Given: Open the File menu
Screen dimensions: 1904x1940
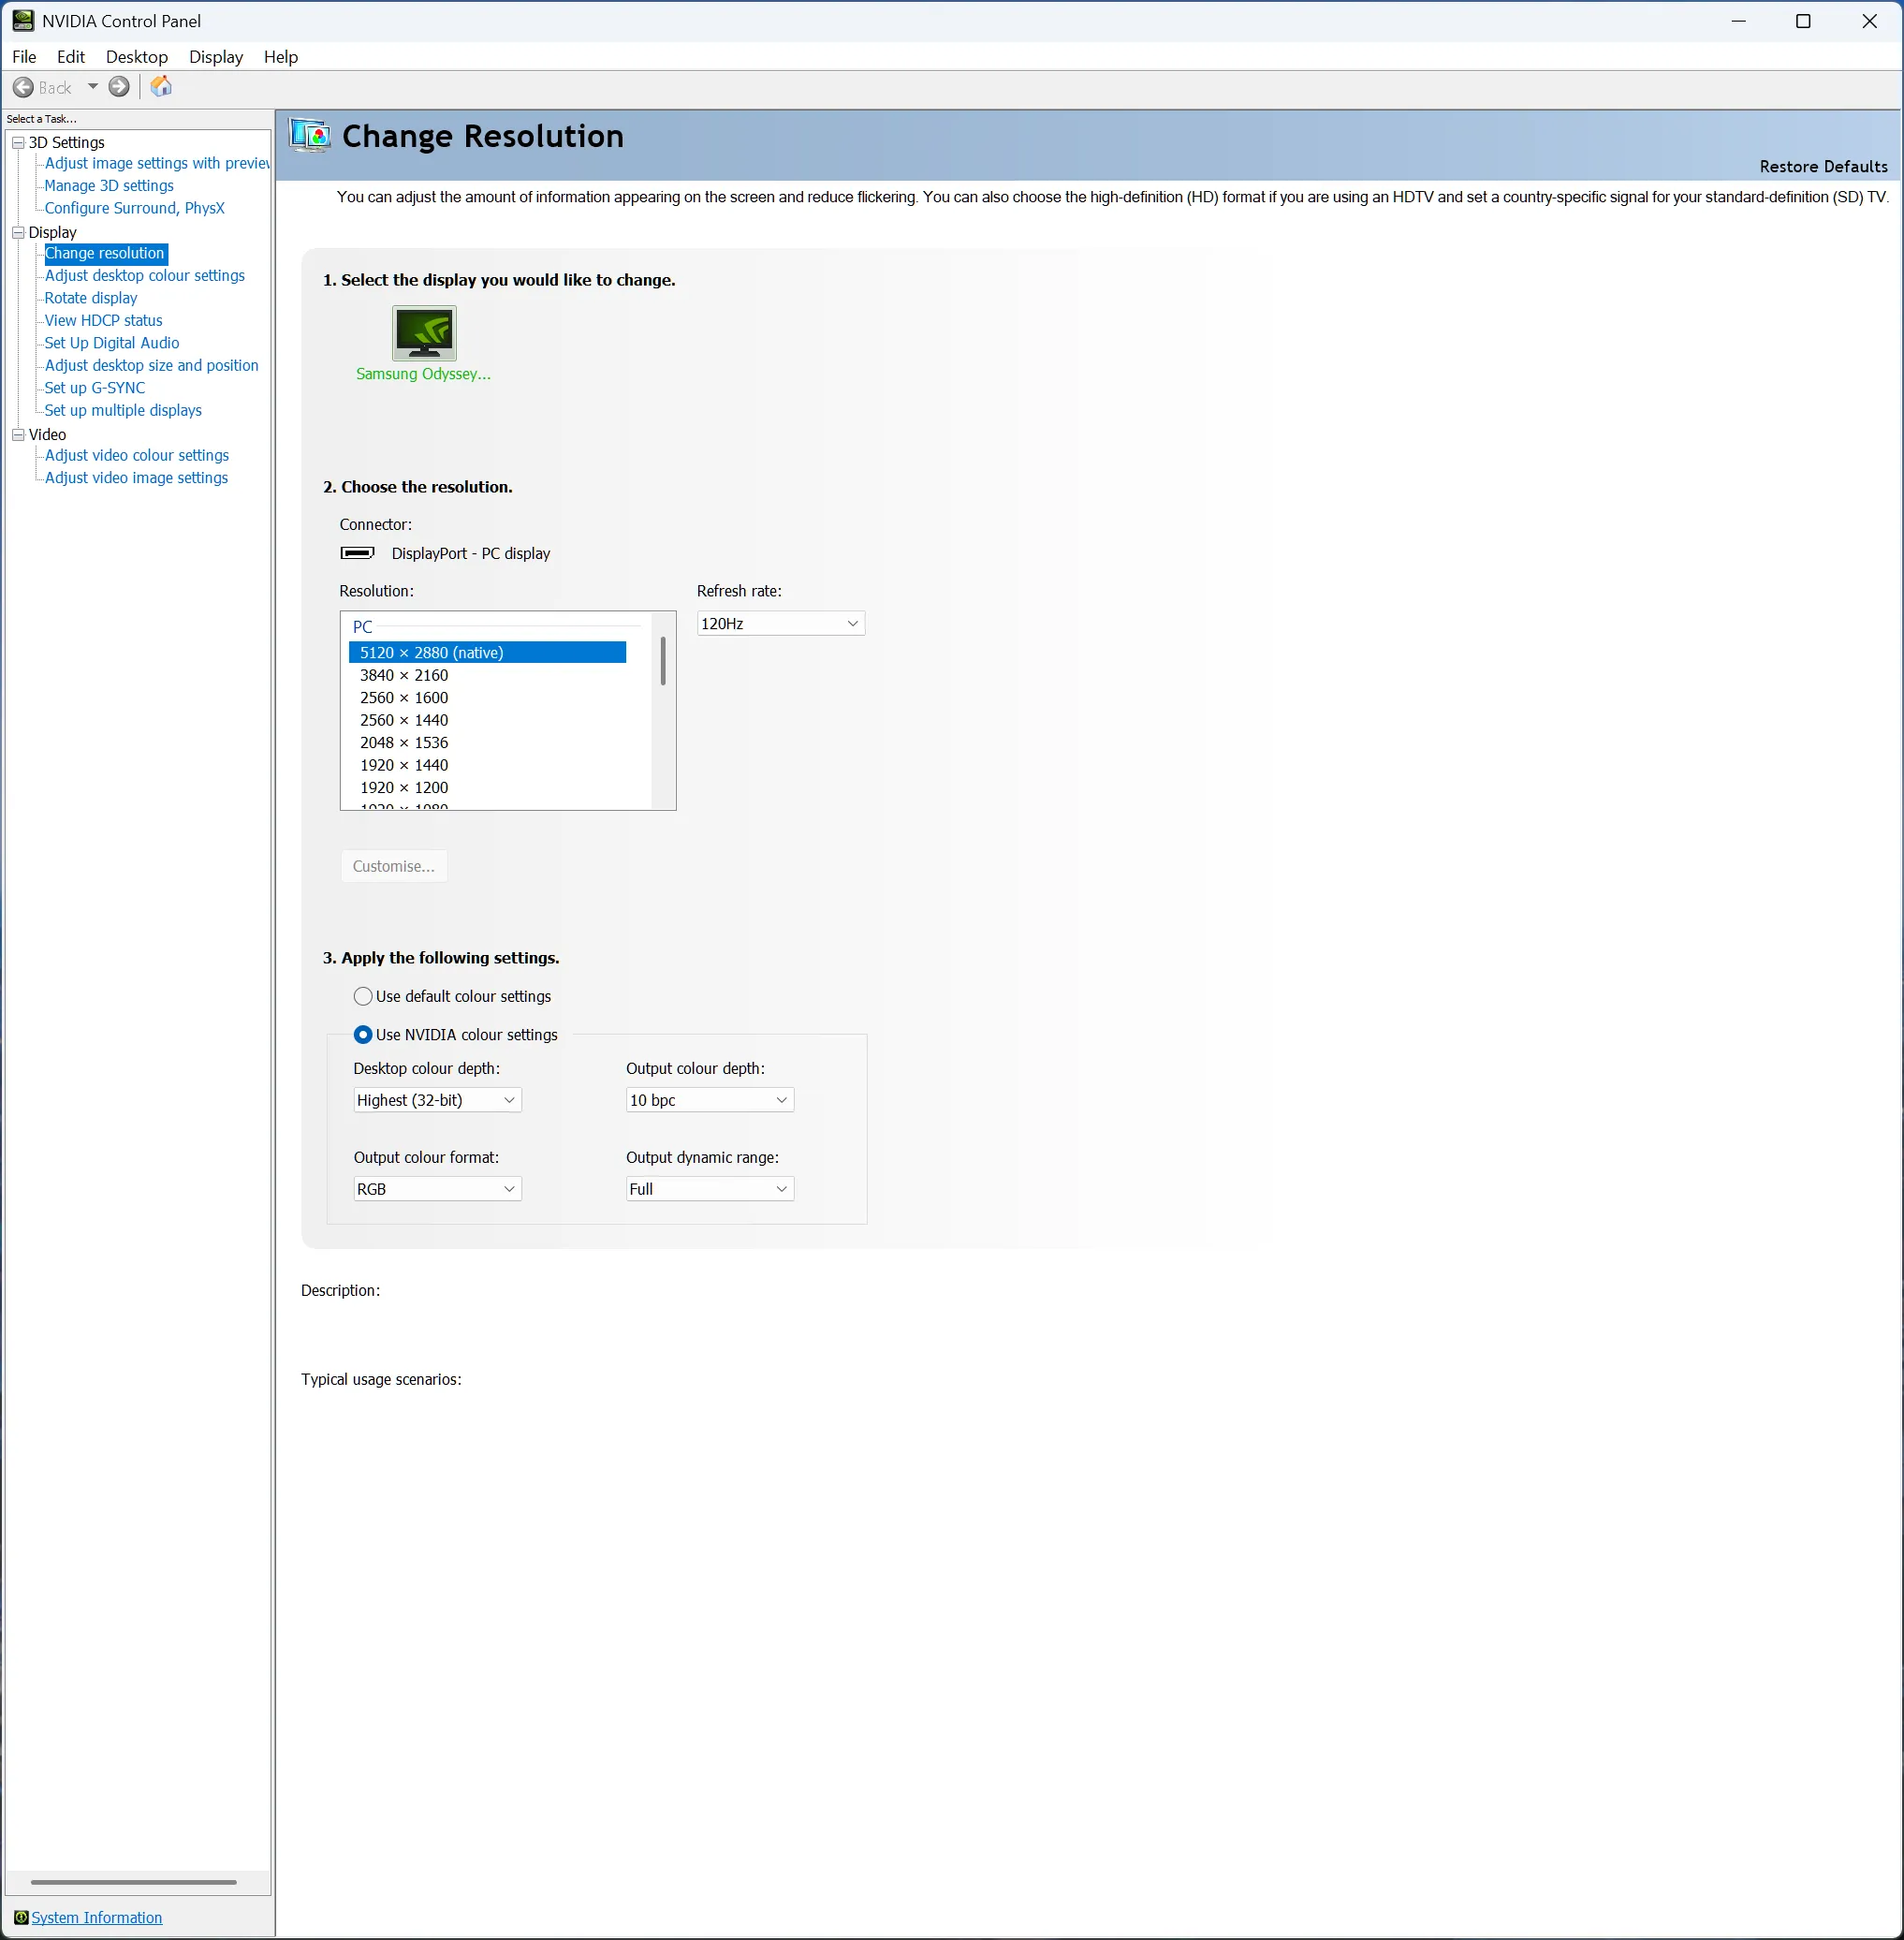Looking at the screenshot, I should pos(24,57).
